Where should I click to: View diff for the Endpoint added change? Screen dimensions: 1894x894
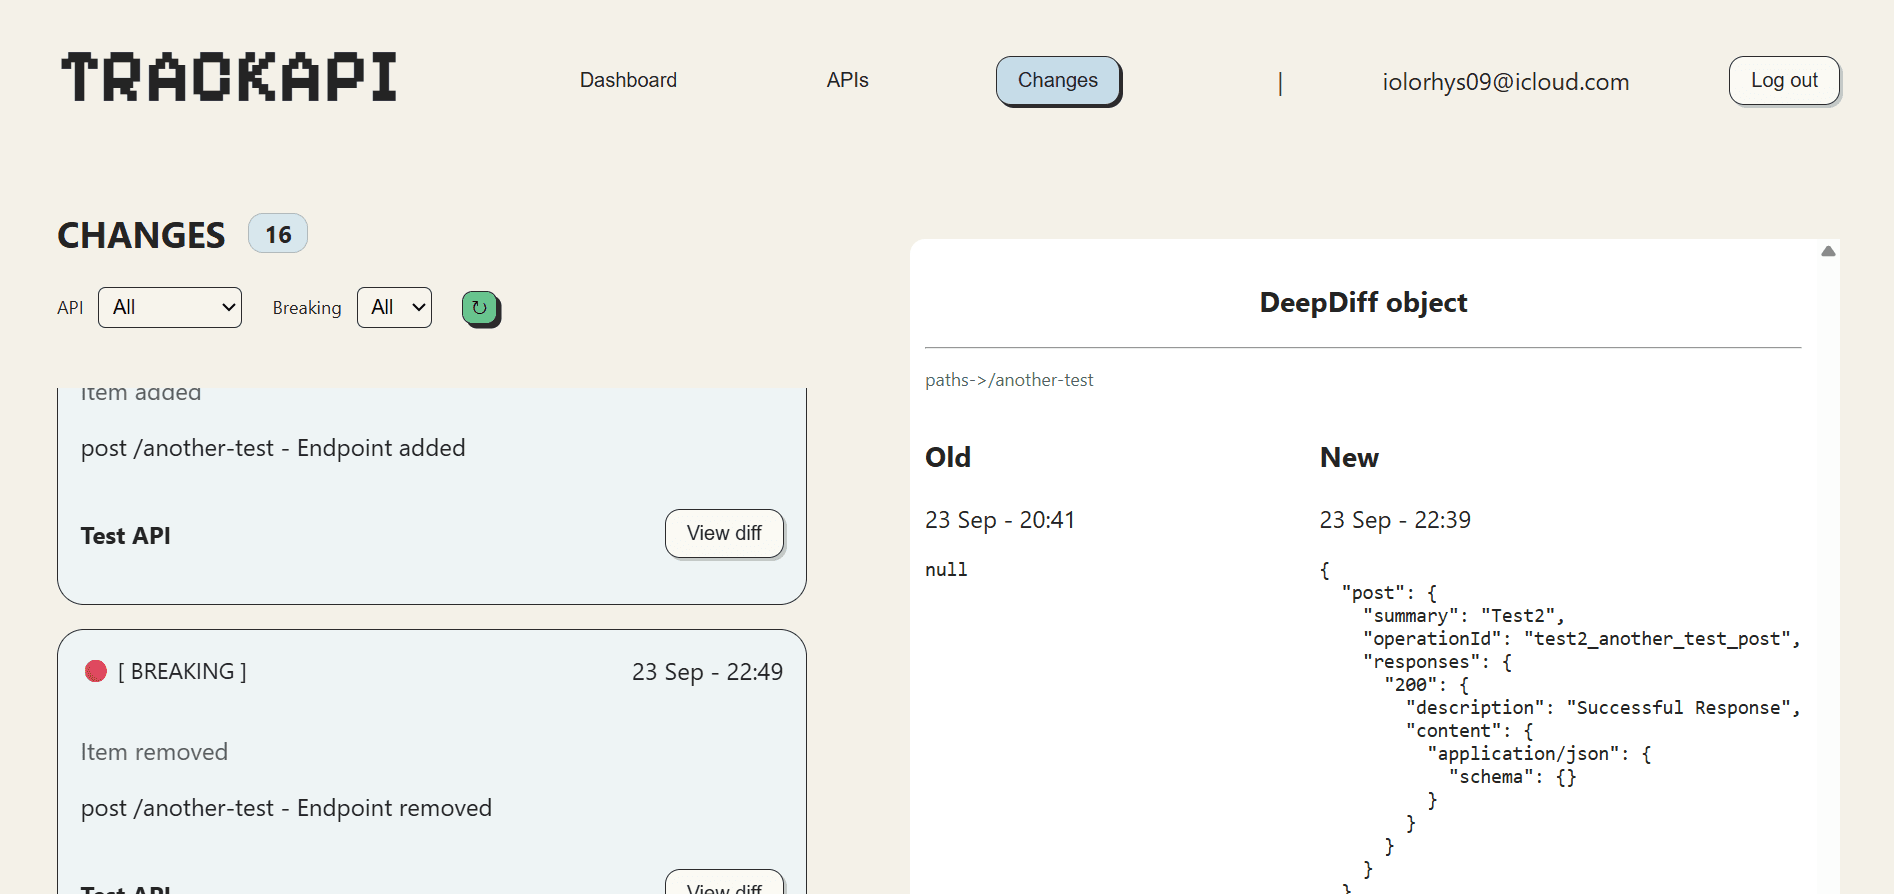click(x=724, y=533)
